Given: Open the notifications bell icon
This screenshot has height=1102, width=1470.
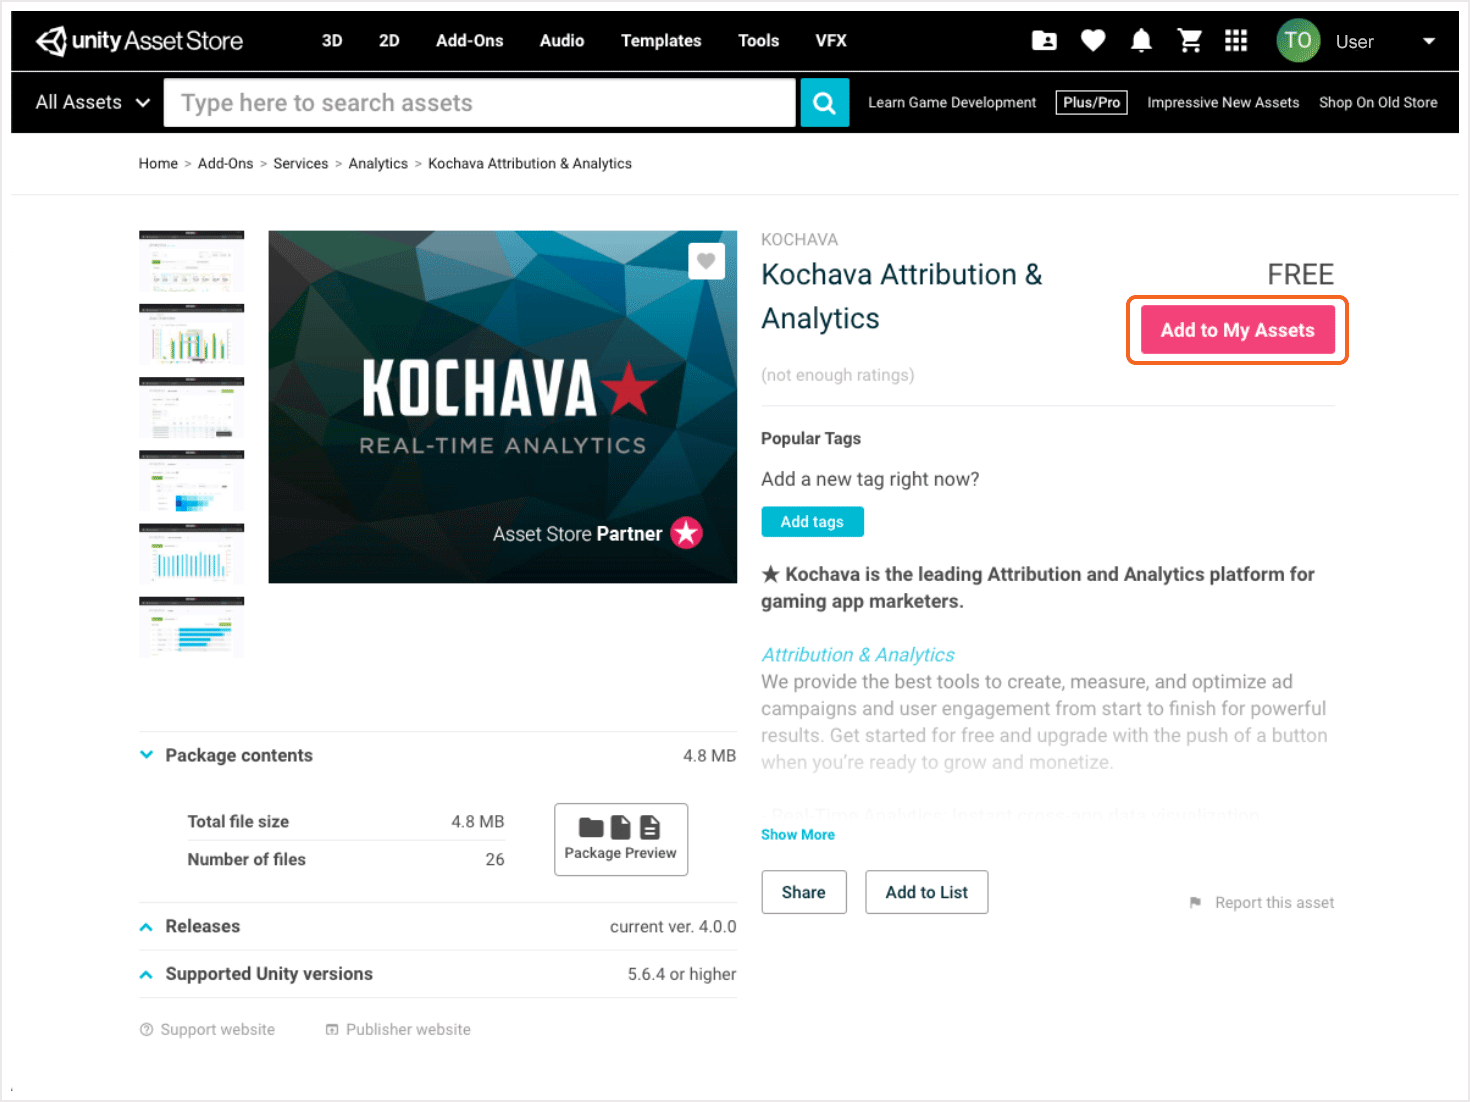Looking at the screenshot, I should pyautogui.click(x=1141, y=41).
